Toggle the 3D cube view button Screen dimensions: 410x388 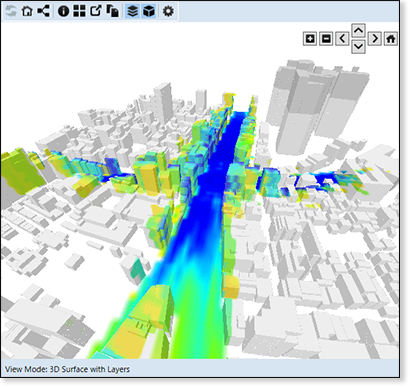click(149, 11)
